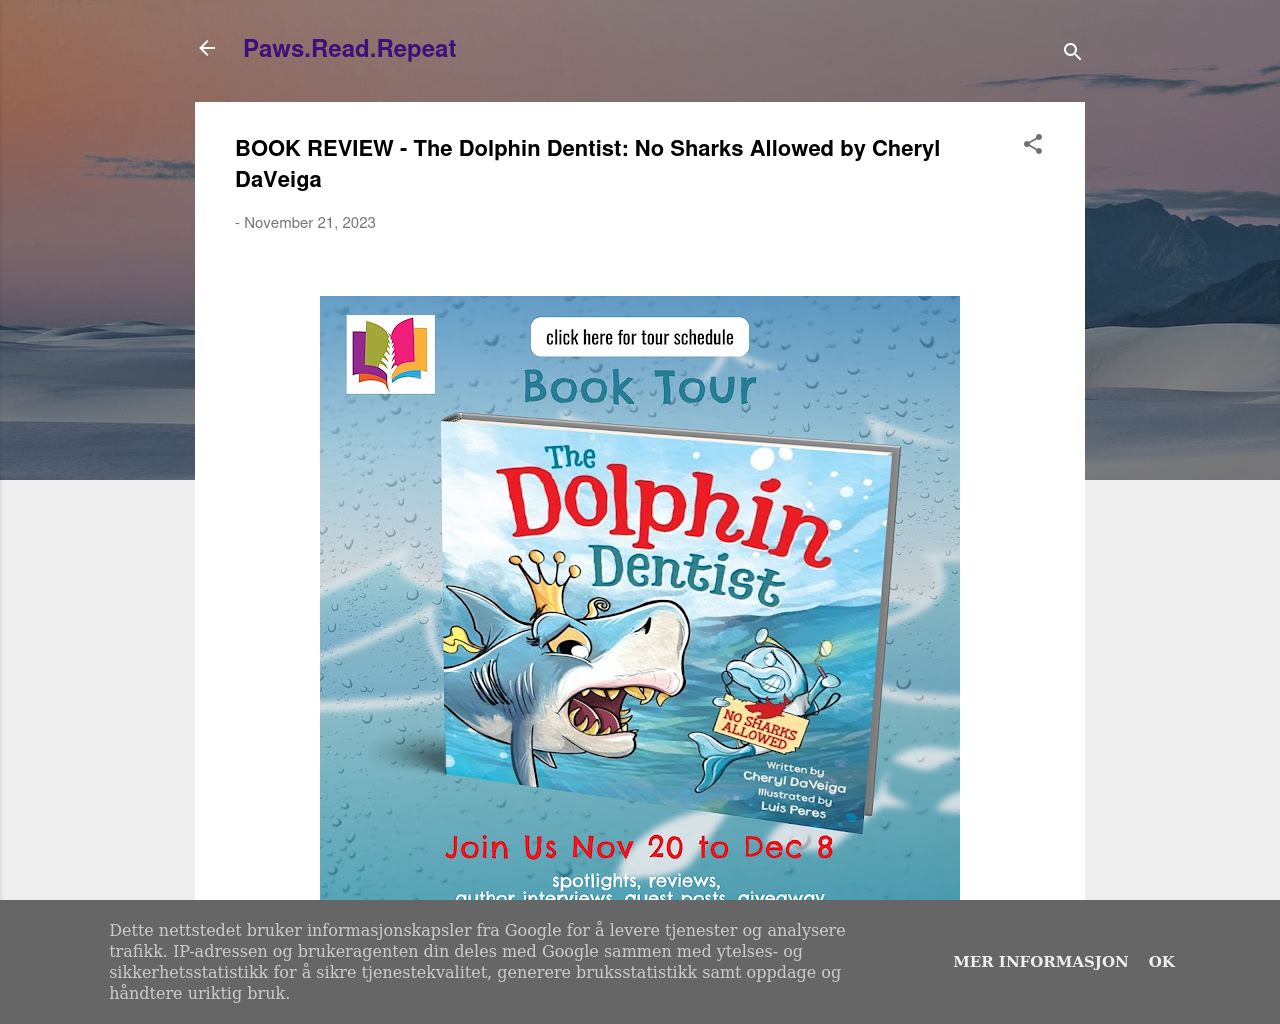This screenshot has height=1024, width=1280.
Task: Click Cheryl DaVeiga author credit on cover
Action: [x=795, y=781]
